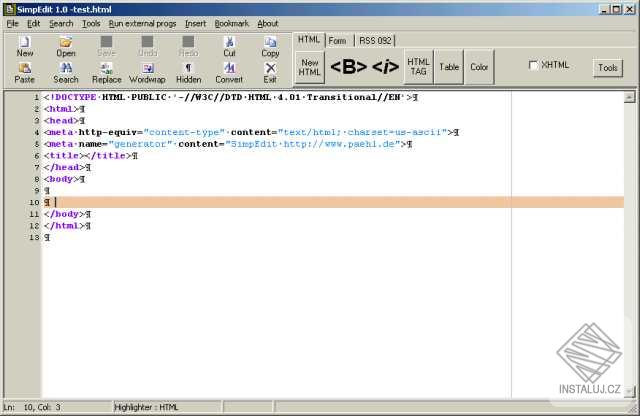Screen dimensions: 640x416
Task: Click the Redo toolbar icon
Action: 188,46
